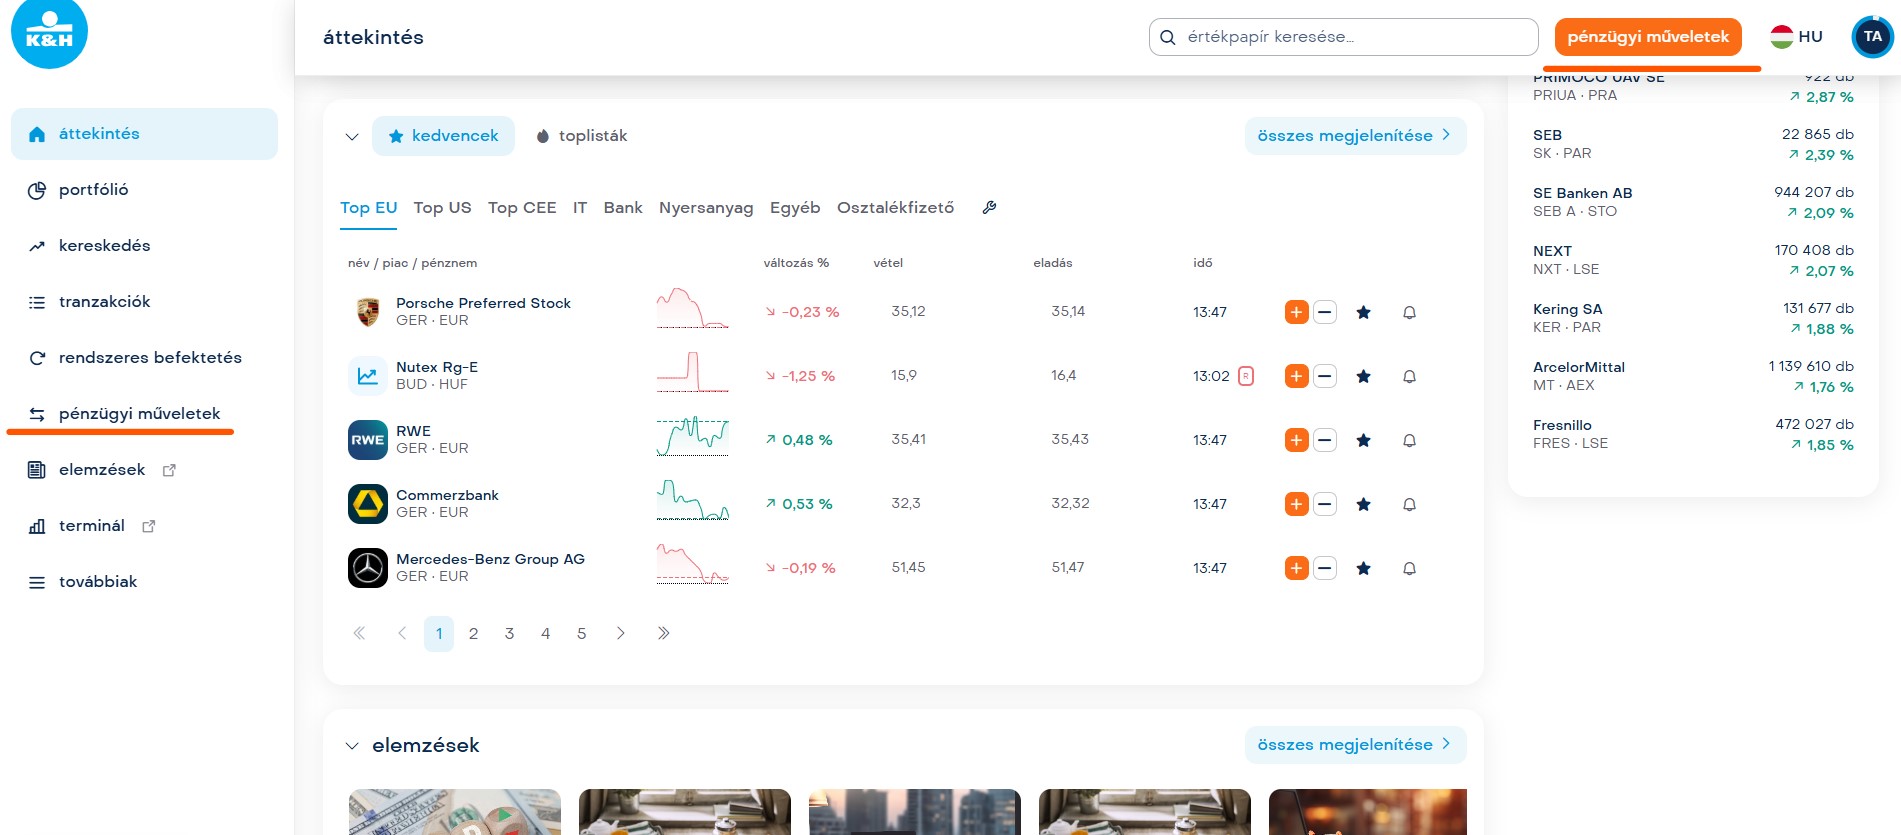Open the HU language selector
The image size is (1901, 835).
pos(1796,37)
